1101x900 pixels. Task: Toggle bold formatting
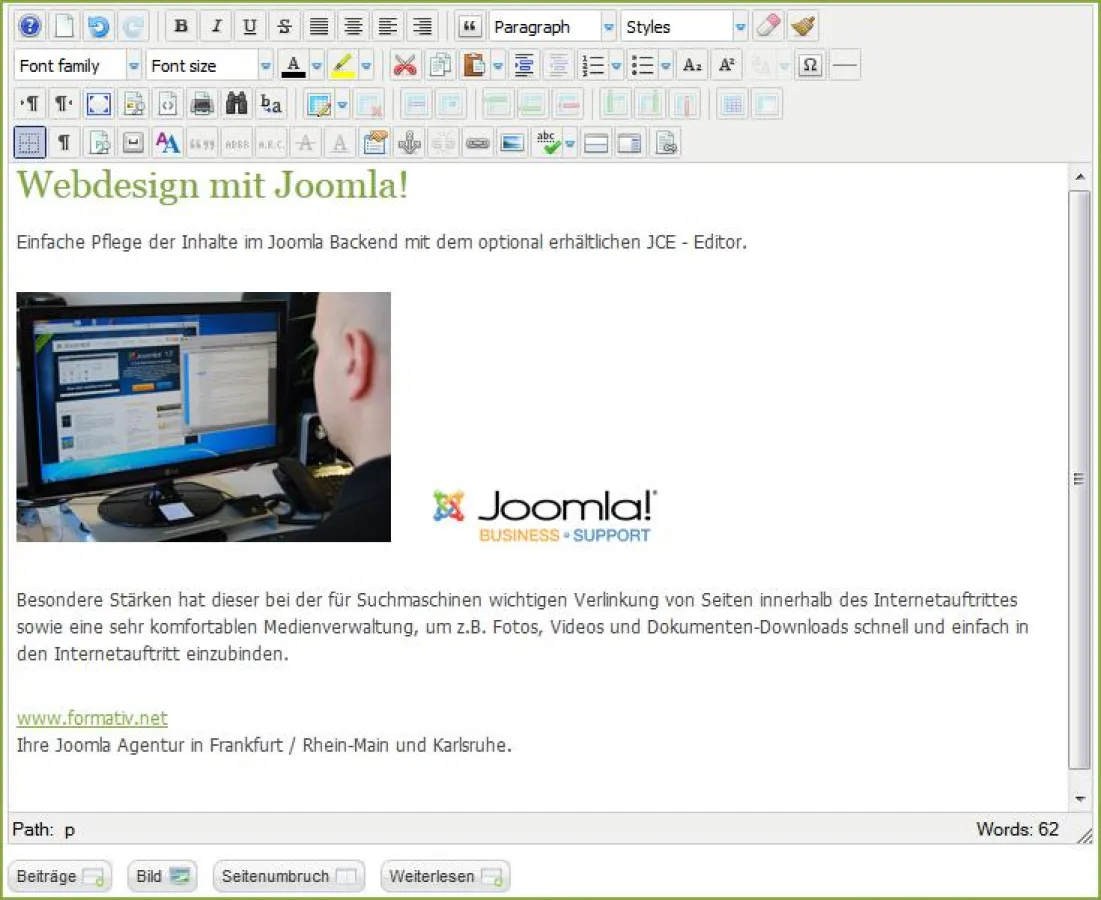(181, 26)
